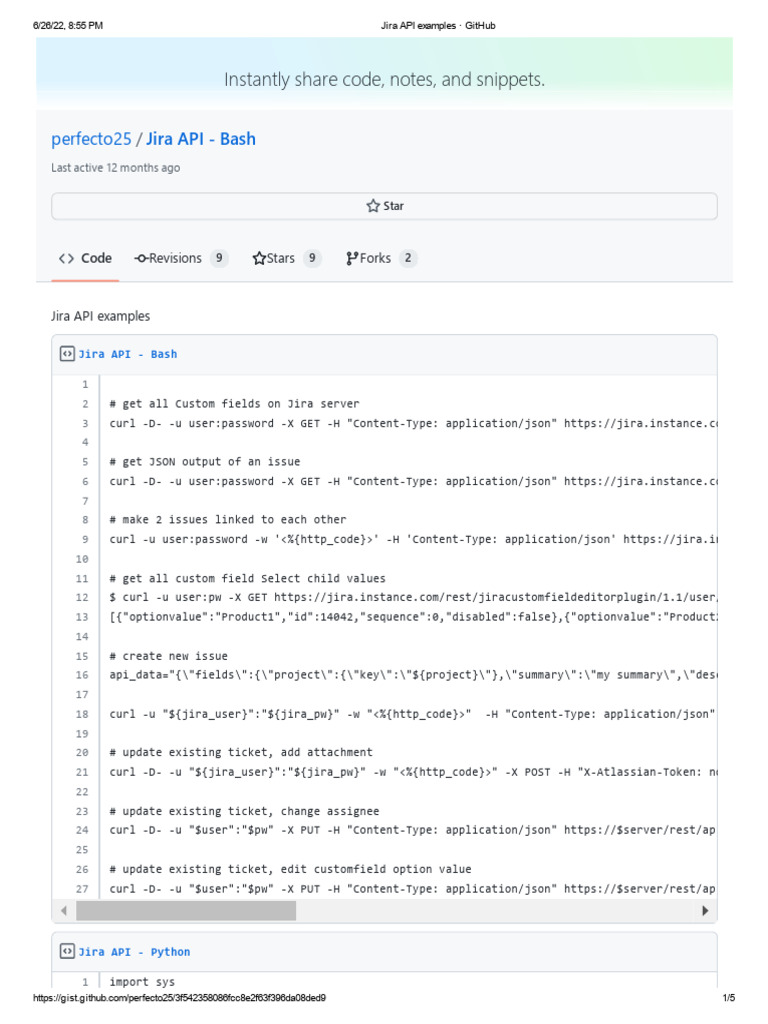The width and height of the screenshot is (768, 1024).
Task: Click the scrollbar right arrow
Action: click(x=705, y=910)
